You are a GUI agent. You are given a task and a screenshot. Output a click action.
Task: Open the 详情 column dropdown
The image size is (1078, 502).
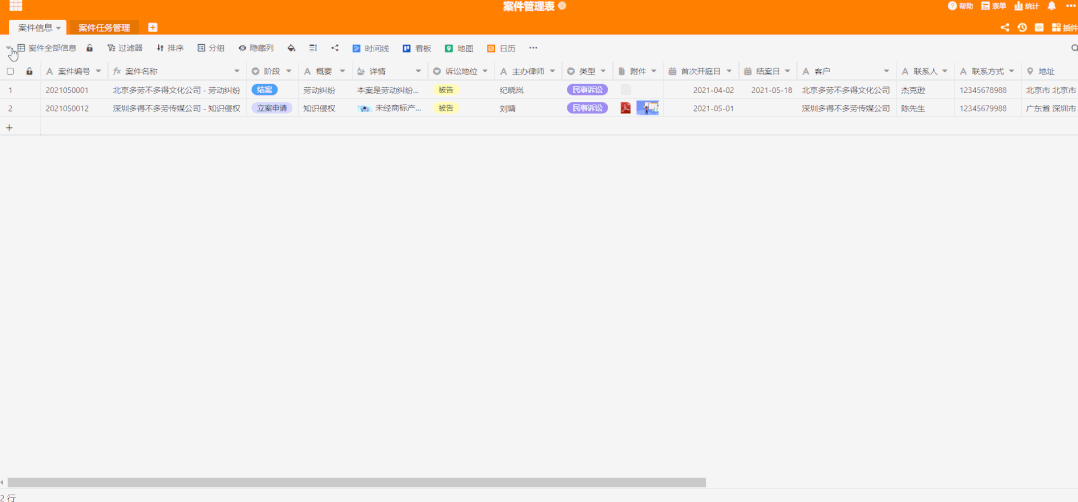tap(418, 71)
